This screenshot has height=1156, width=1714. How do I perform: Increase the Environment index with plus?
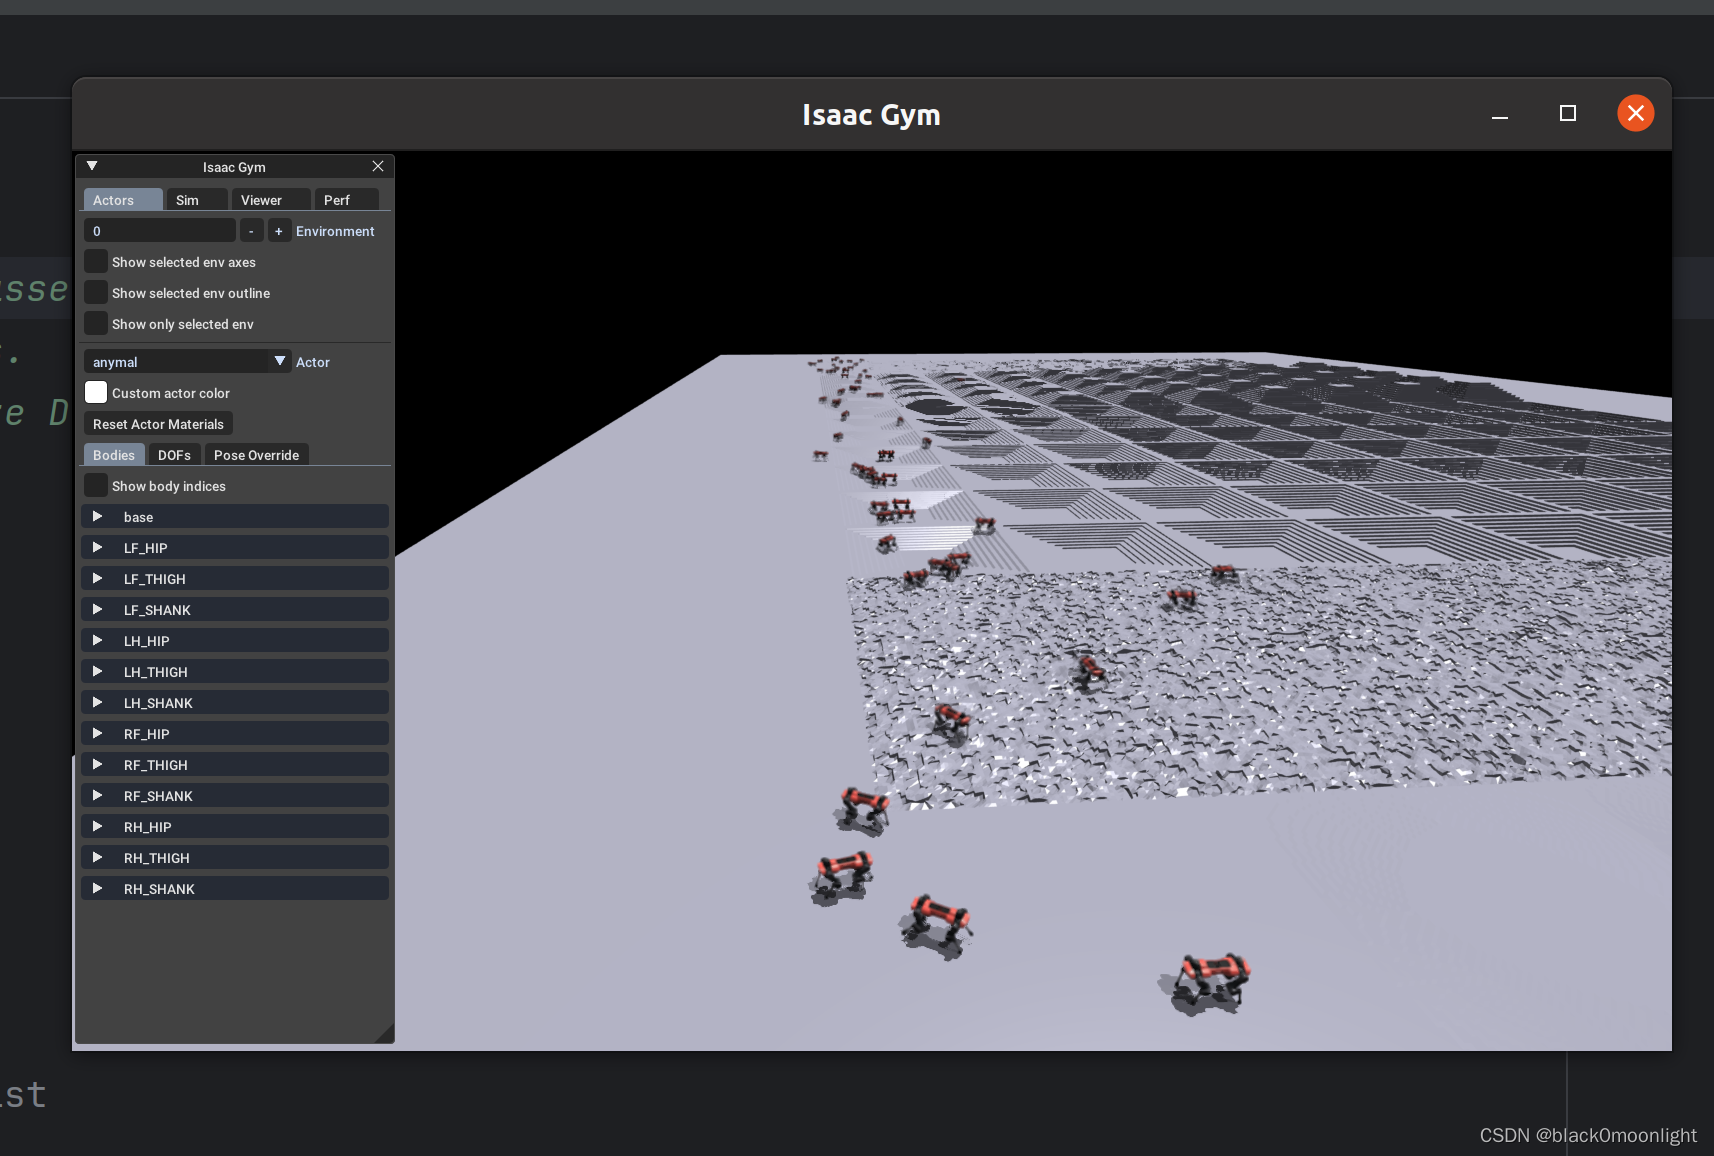279,231
